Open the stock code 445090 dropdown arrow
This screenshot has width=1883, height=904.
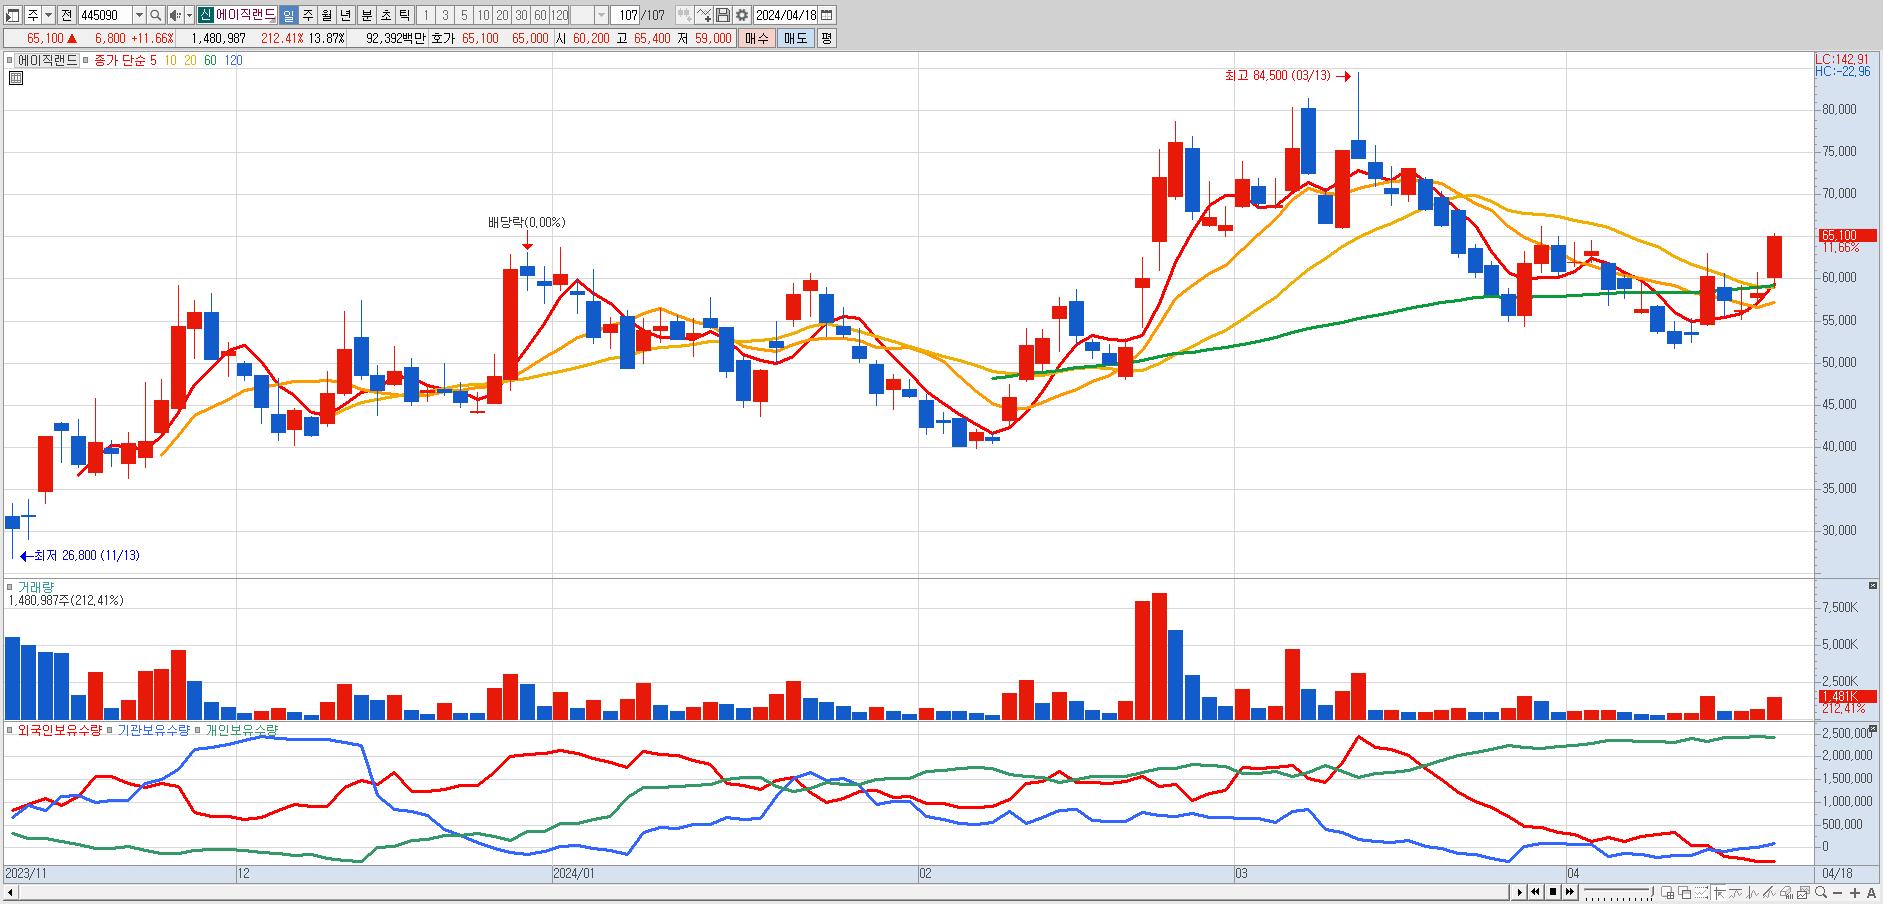pyautogui.click(x=139, y=15)
